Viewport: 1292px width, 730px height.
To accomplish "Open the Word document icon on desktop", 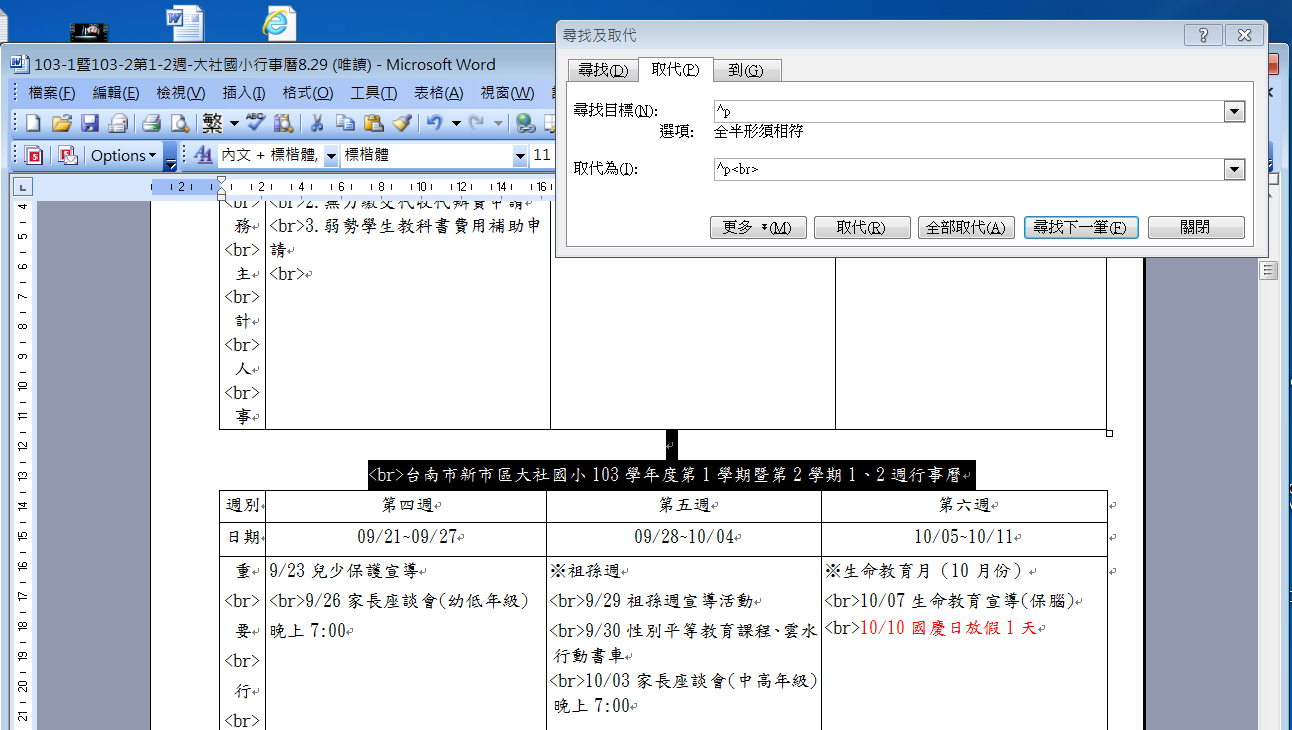I will [186, 22].
